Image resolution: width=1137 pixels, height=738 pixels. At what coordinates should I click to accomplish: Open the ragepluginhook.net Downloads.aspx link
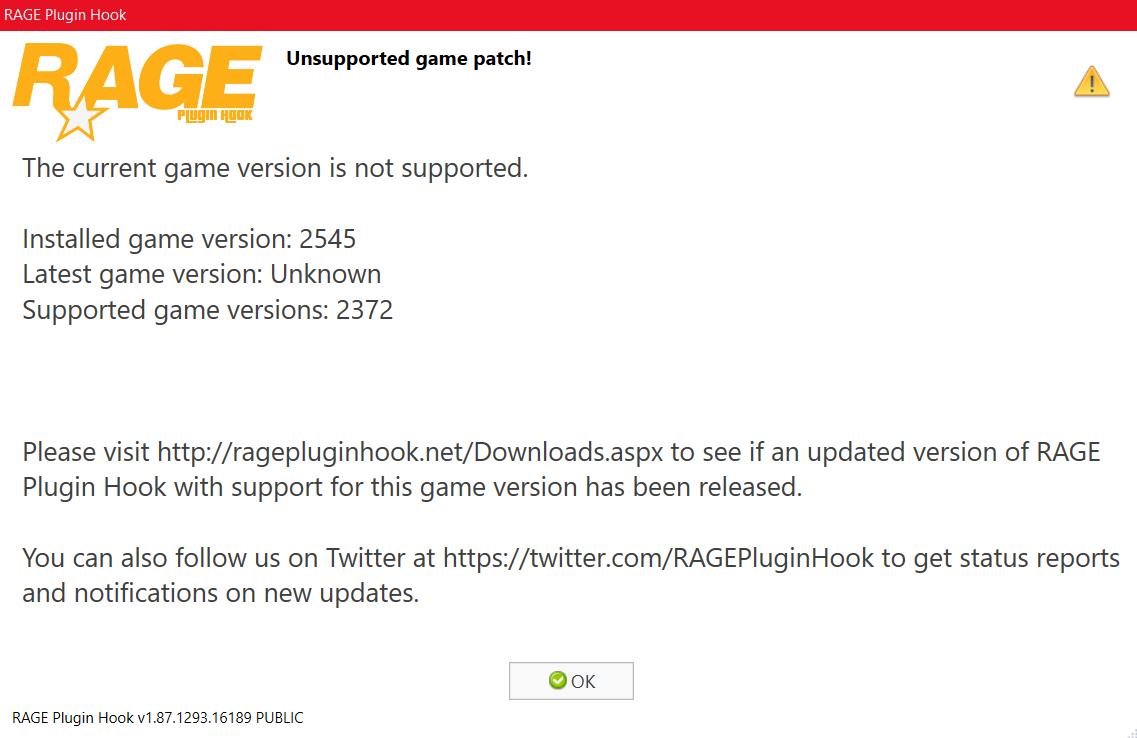(410, 452)
